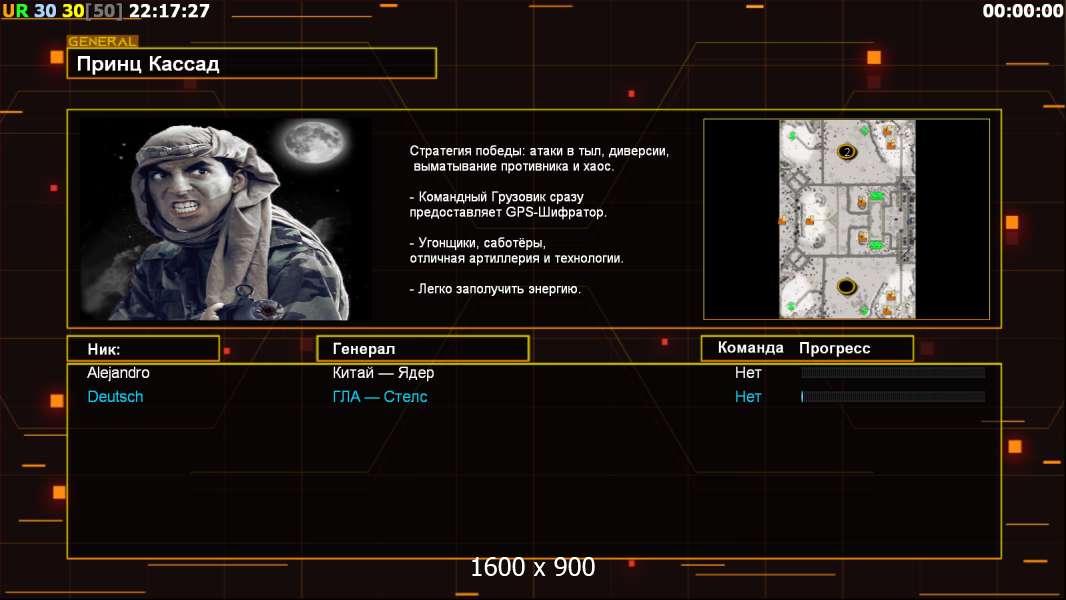Select player name Alejandro
The image size is (1066, 600).
tap(118, 372)
